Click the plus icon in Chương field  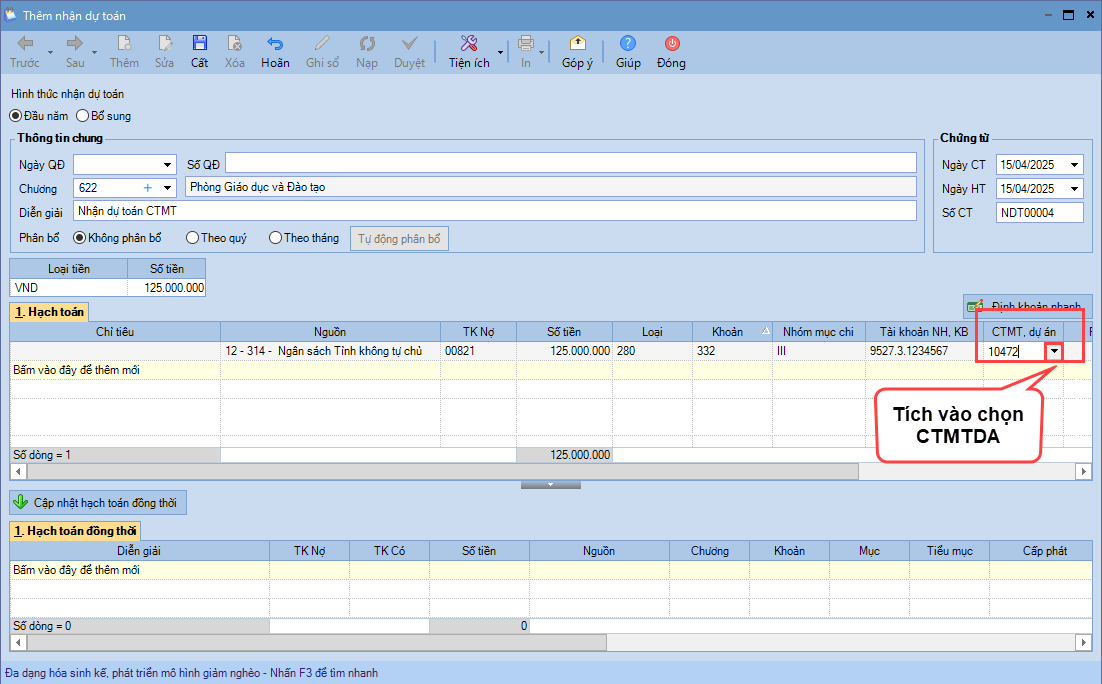(148, 188)
